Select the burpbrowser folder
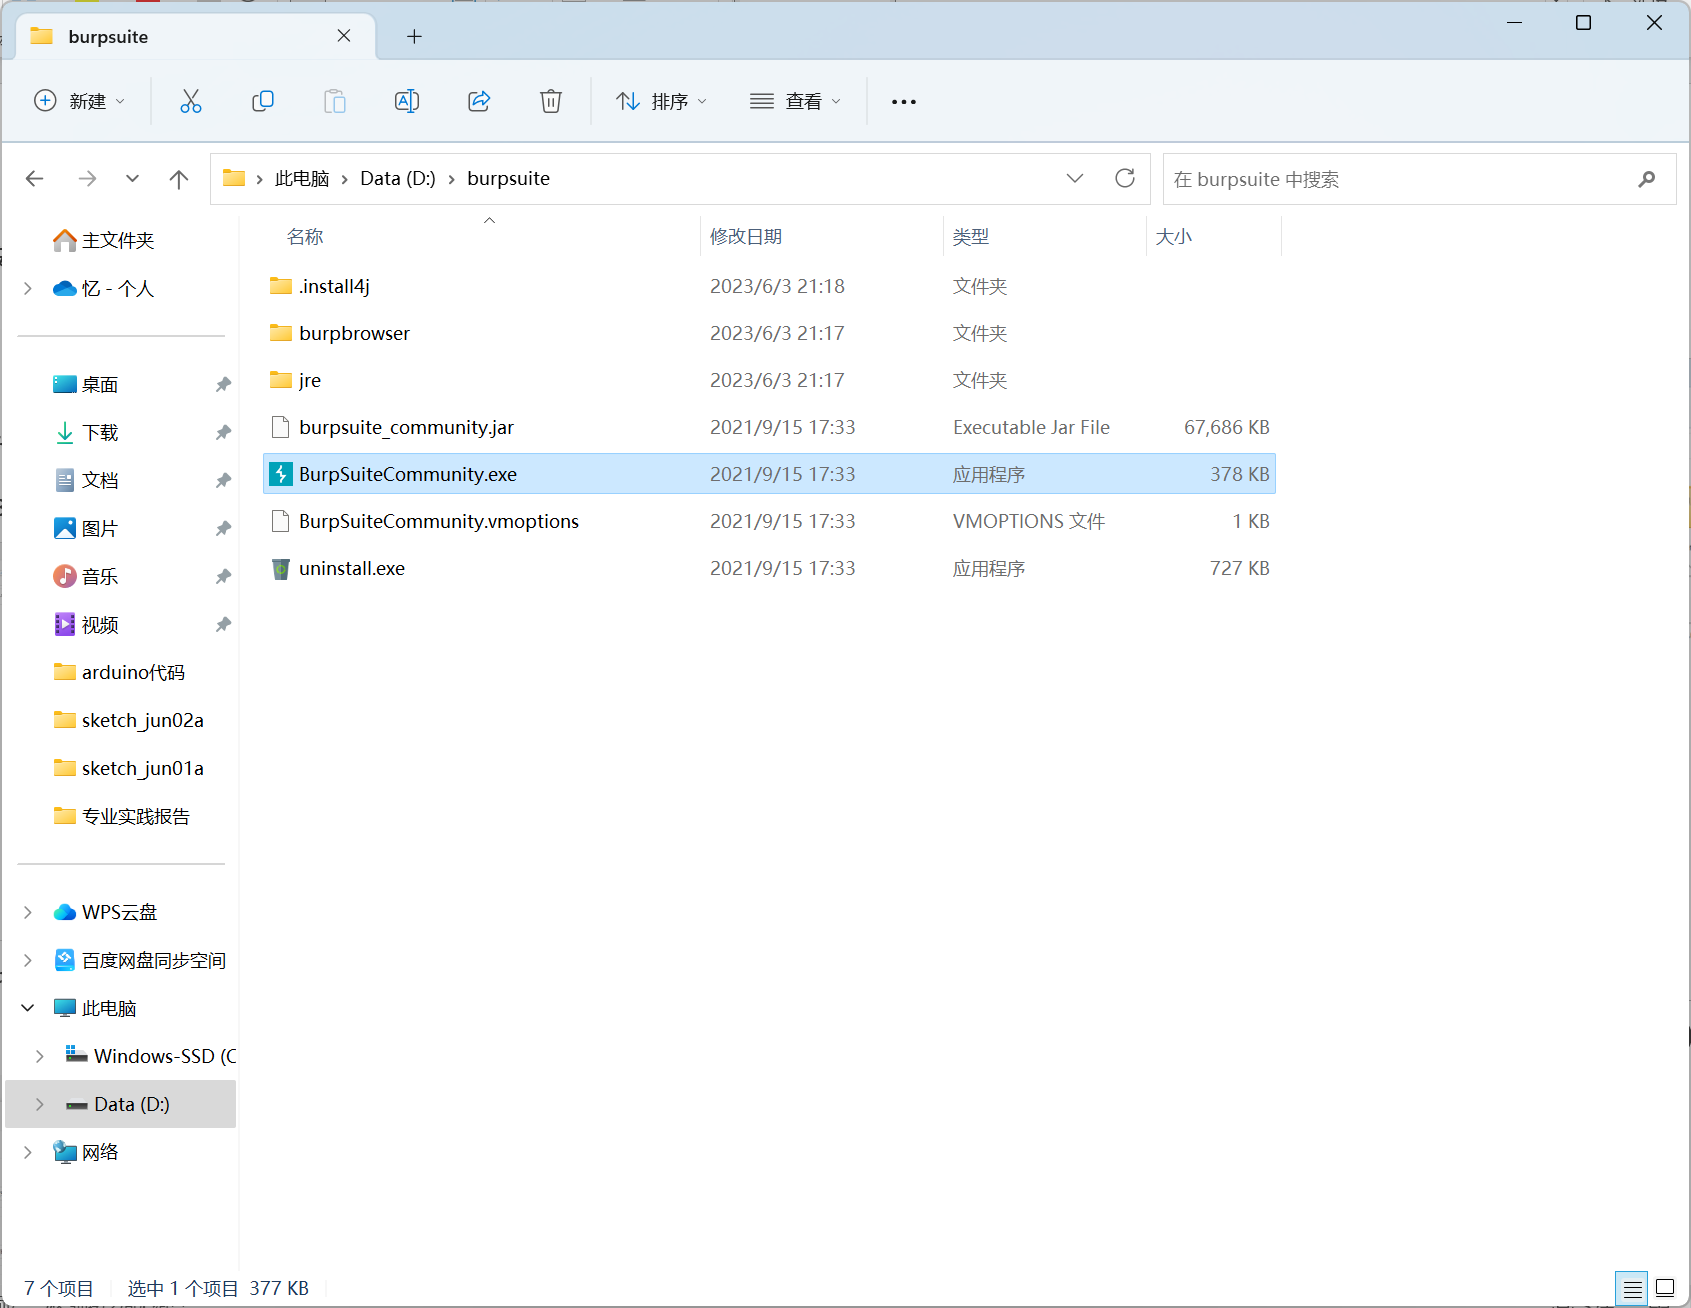This screenshot has width=1691, height=1308. [769, 333]
